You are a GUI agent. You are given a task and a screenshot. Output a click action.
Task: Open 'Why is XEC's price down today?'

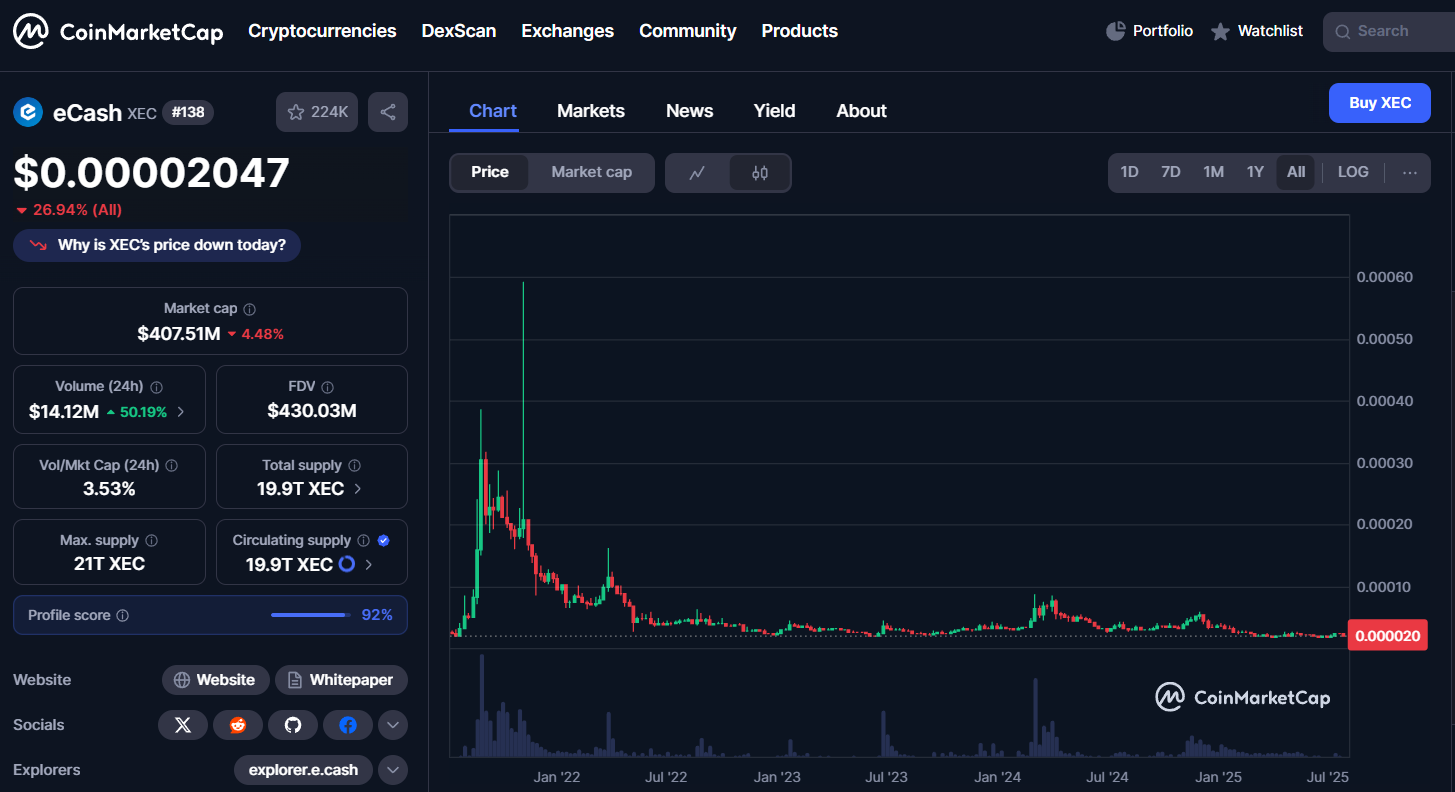[157, 245]
